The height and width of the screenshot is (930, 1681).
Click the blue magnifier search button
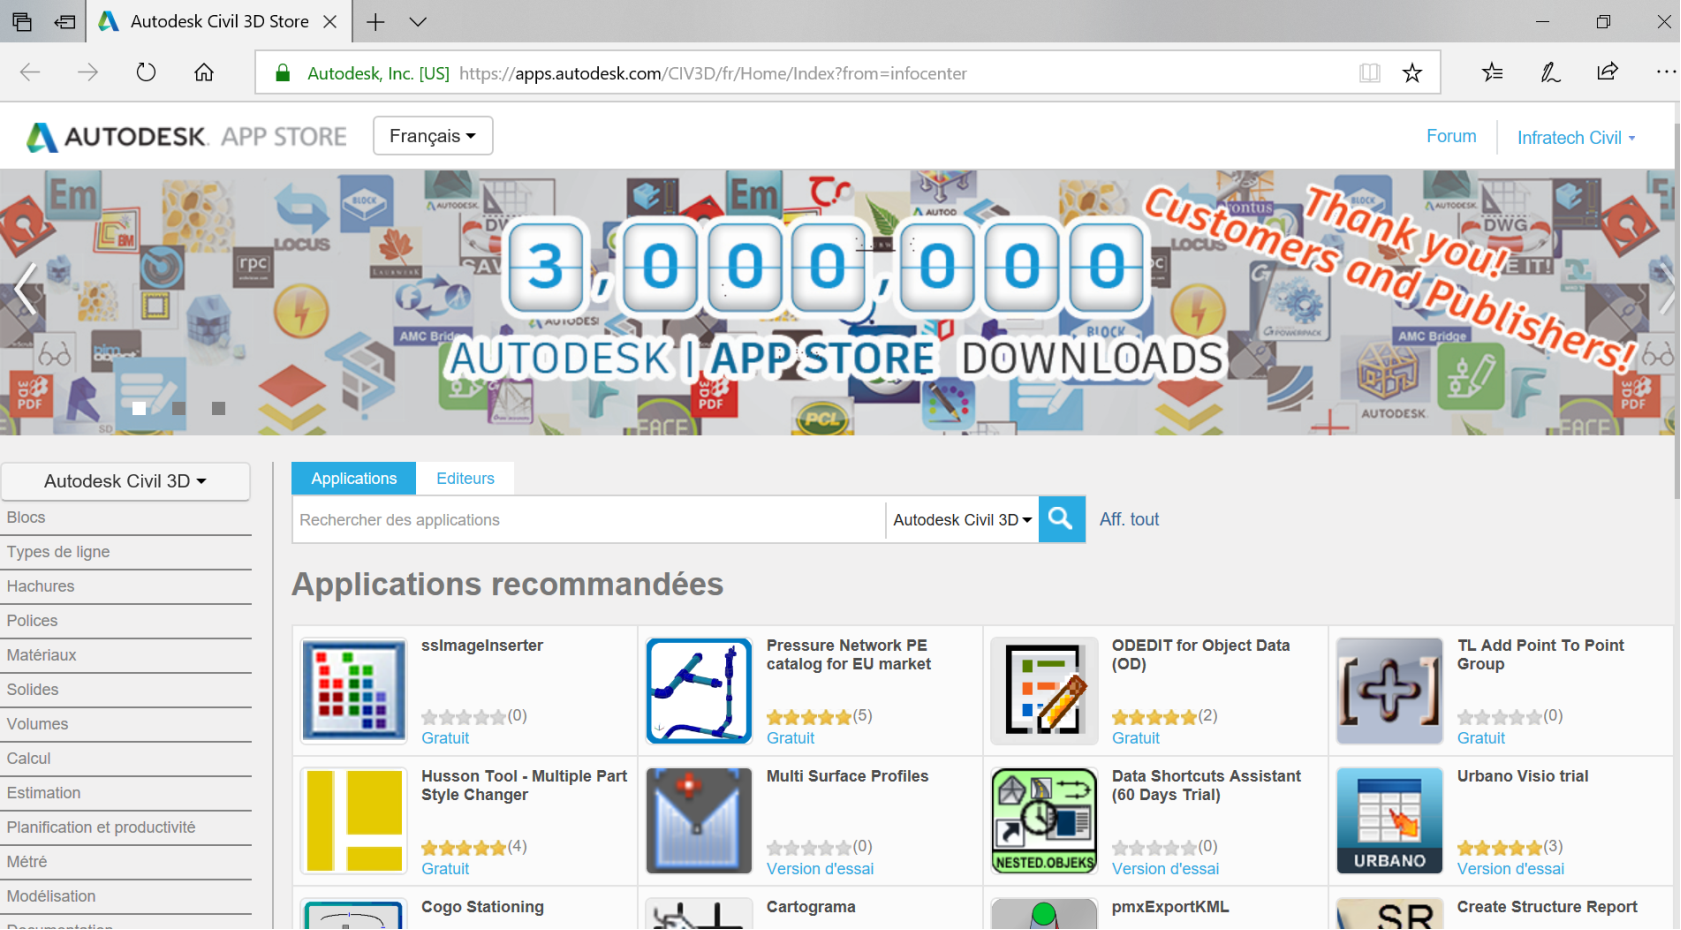1061,519
